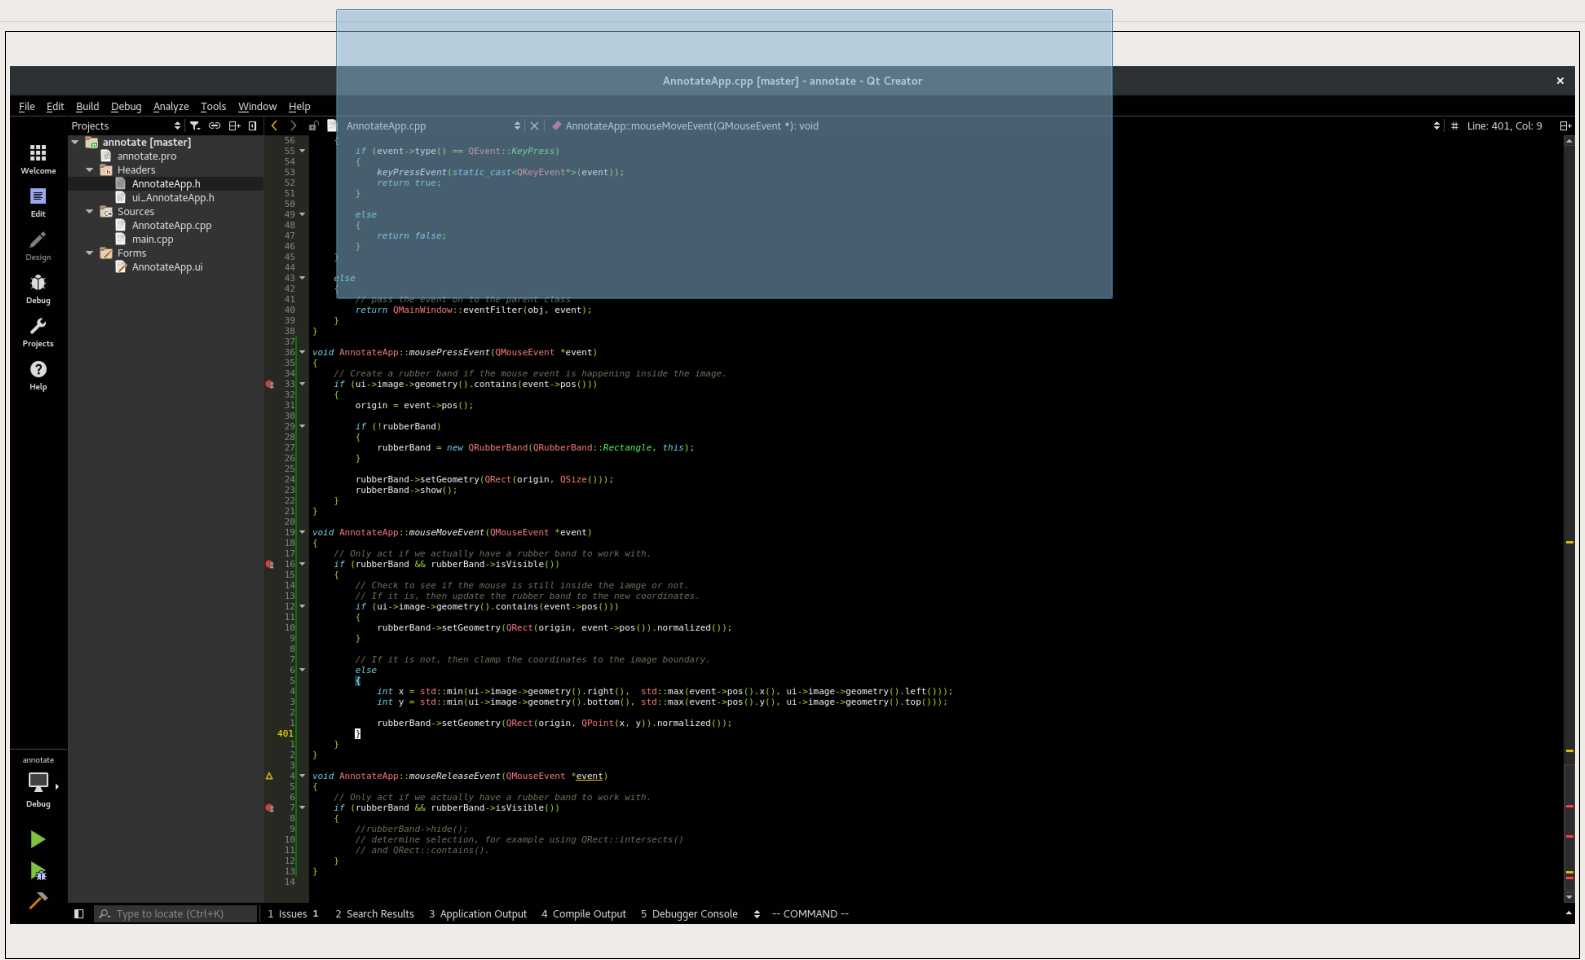Select AnnotateApp.h in project tree
The width and height of the screenshot is (1585, 960).
pos(166,184)
